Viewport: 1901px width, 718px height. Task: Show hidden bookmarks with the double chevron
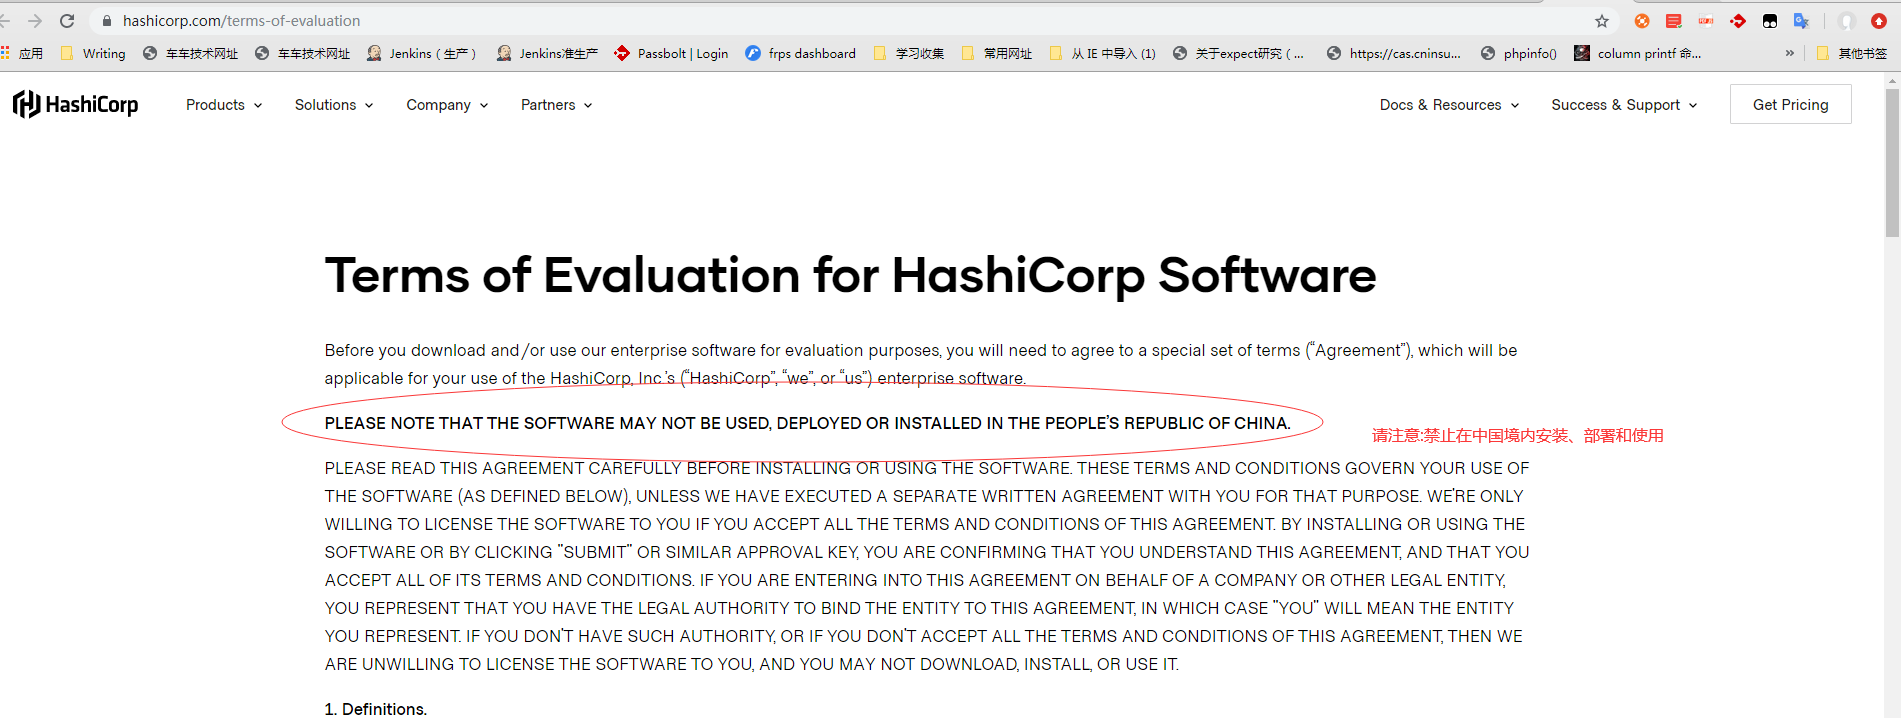pos(1789,53)
